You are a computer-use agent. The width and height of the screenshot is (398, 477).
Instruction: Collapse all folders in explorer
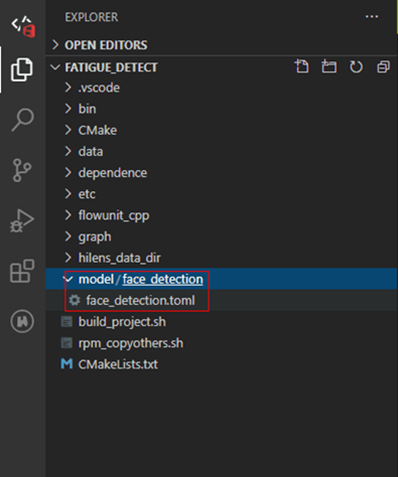383,67
